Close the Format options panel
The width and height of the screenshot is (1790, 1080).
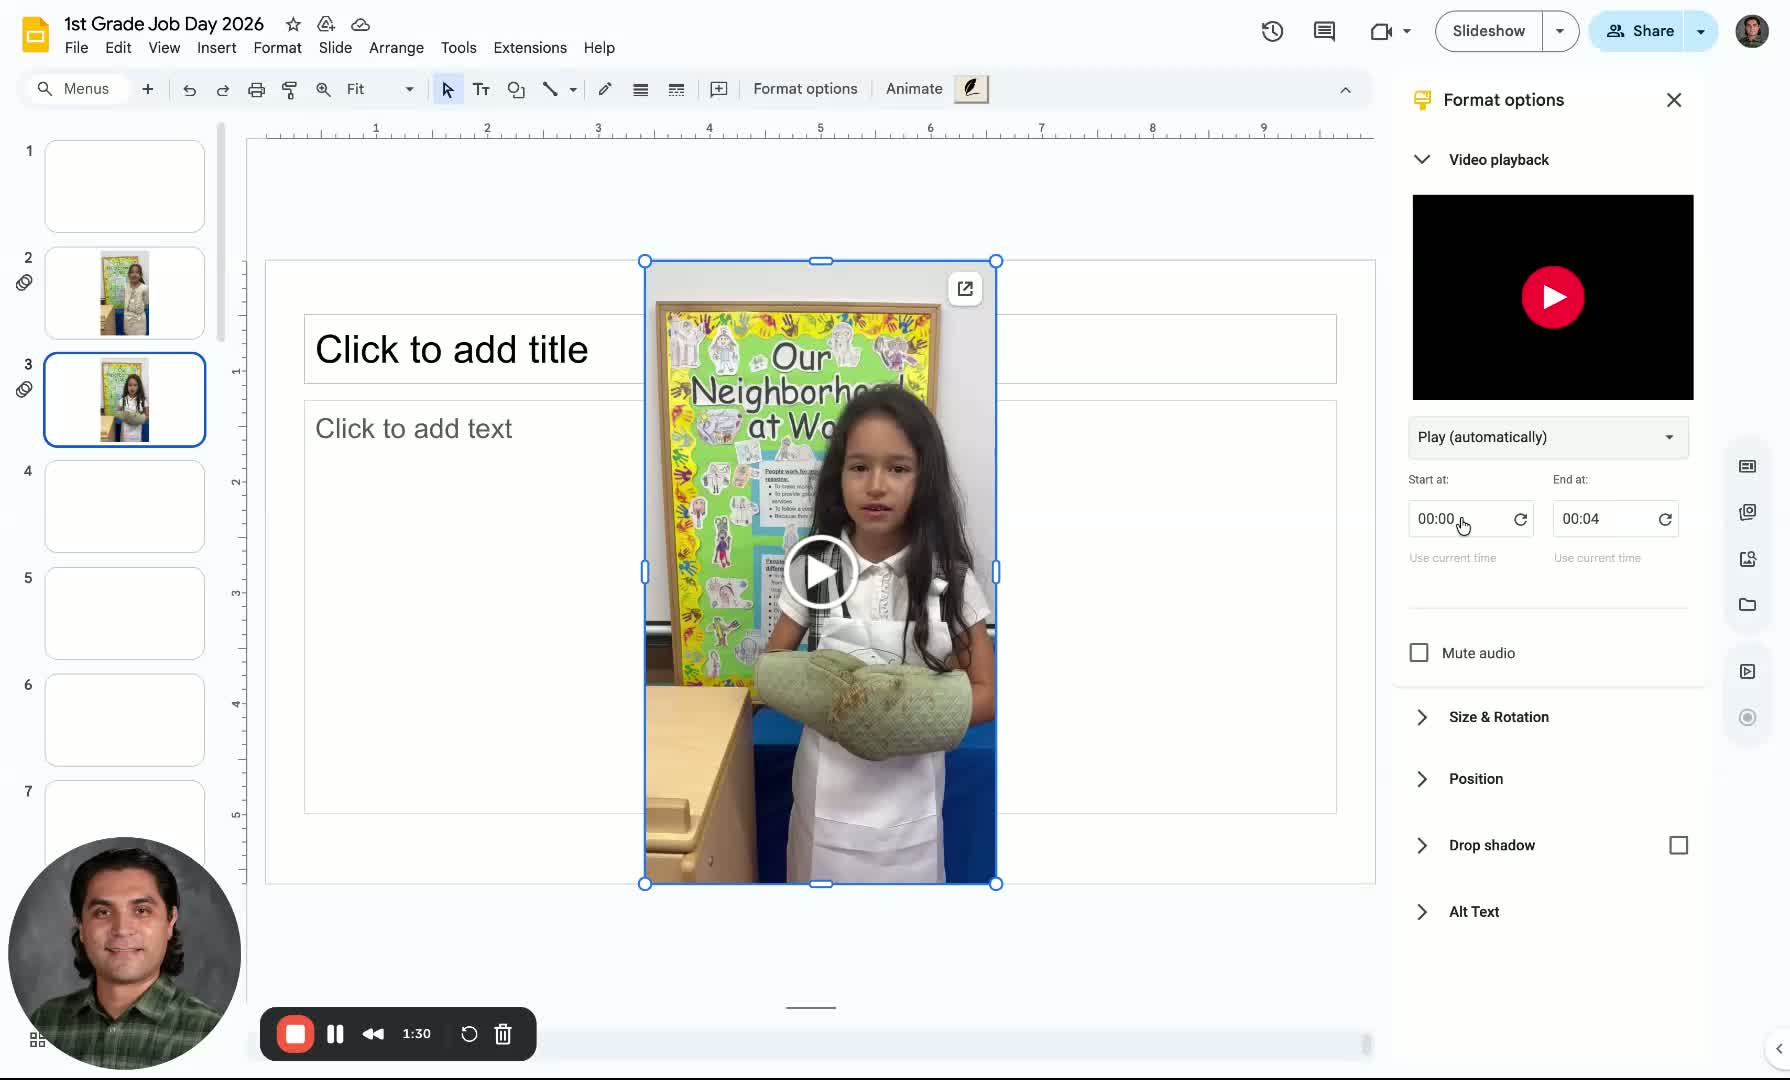click(x=1674, y=100)
